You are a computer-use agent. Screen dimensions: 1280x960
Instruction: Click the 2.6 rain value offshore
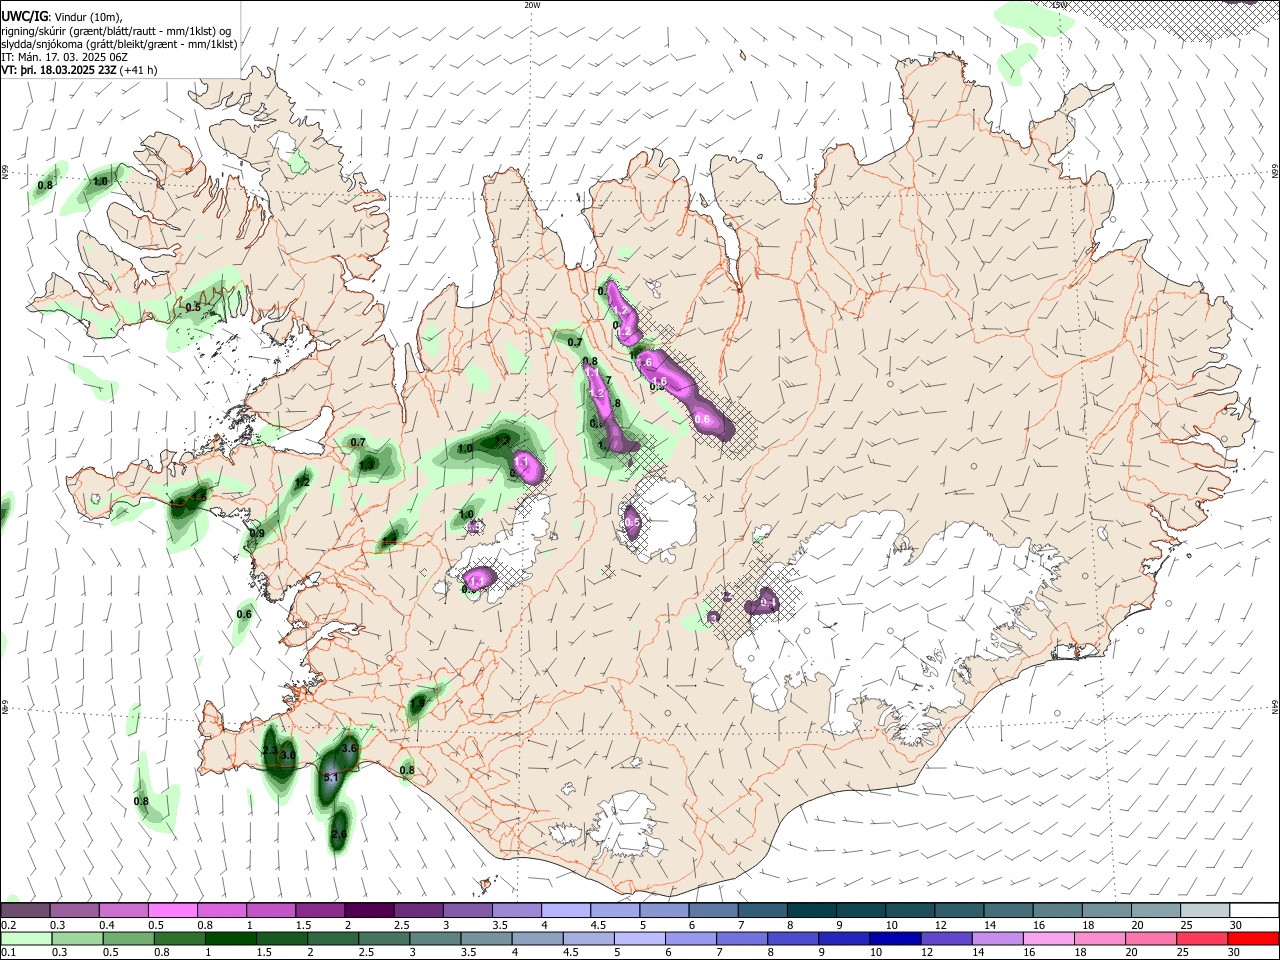pyautogui.click(x=338, y=834)
